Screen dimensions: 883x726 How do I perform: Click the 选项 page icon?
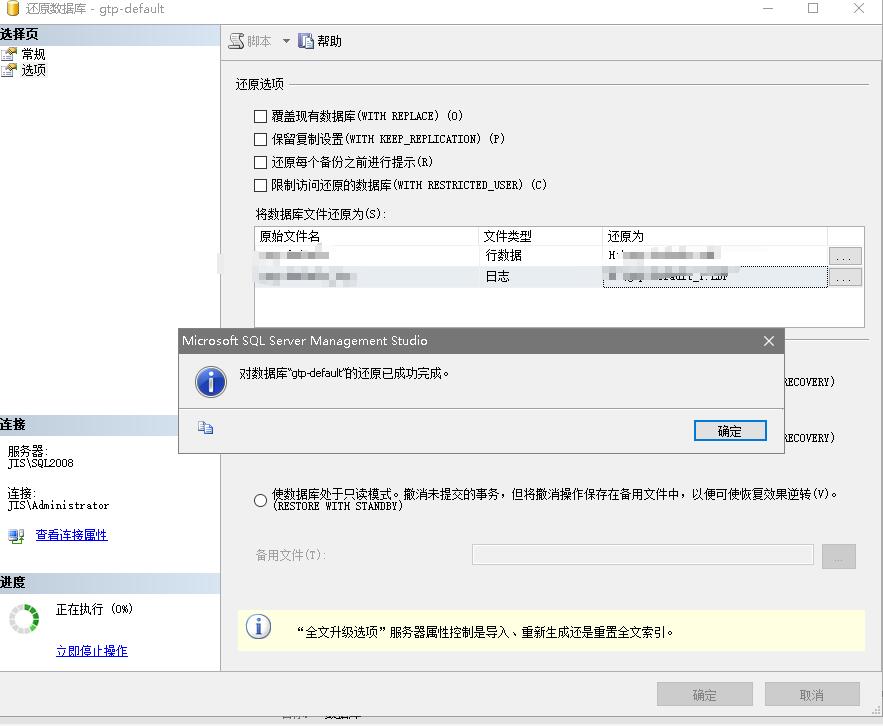click(x=9, y=70)
